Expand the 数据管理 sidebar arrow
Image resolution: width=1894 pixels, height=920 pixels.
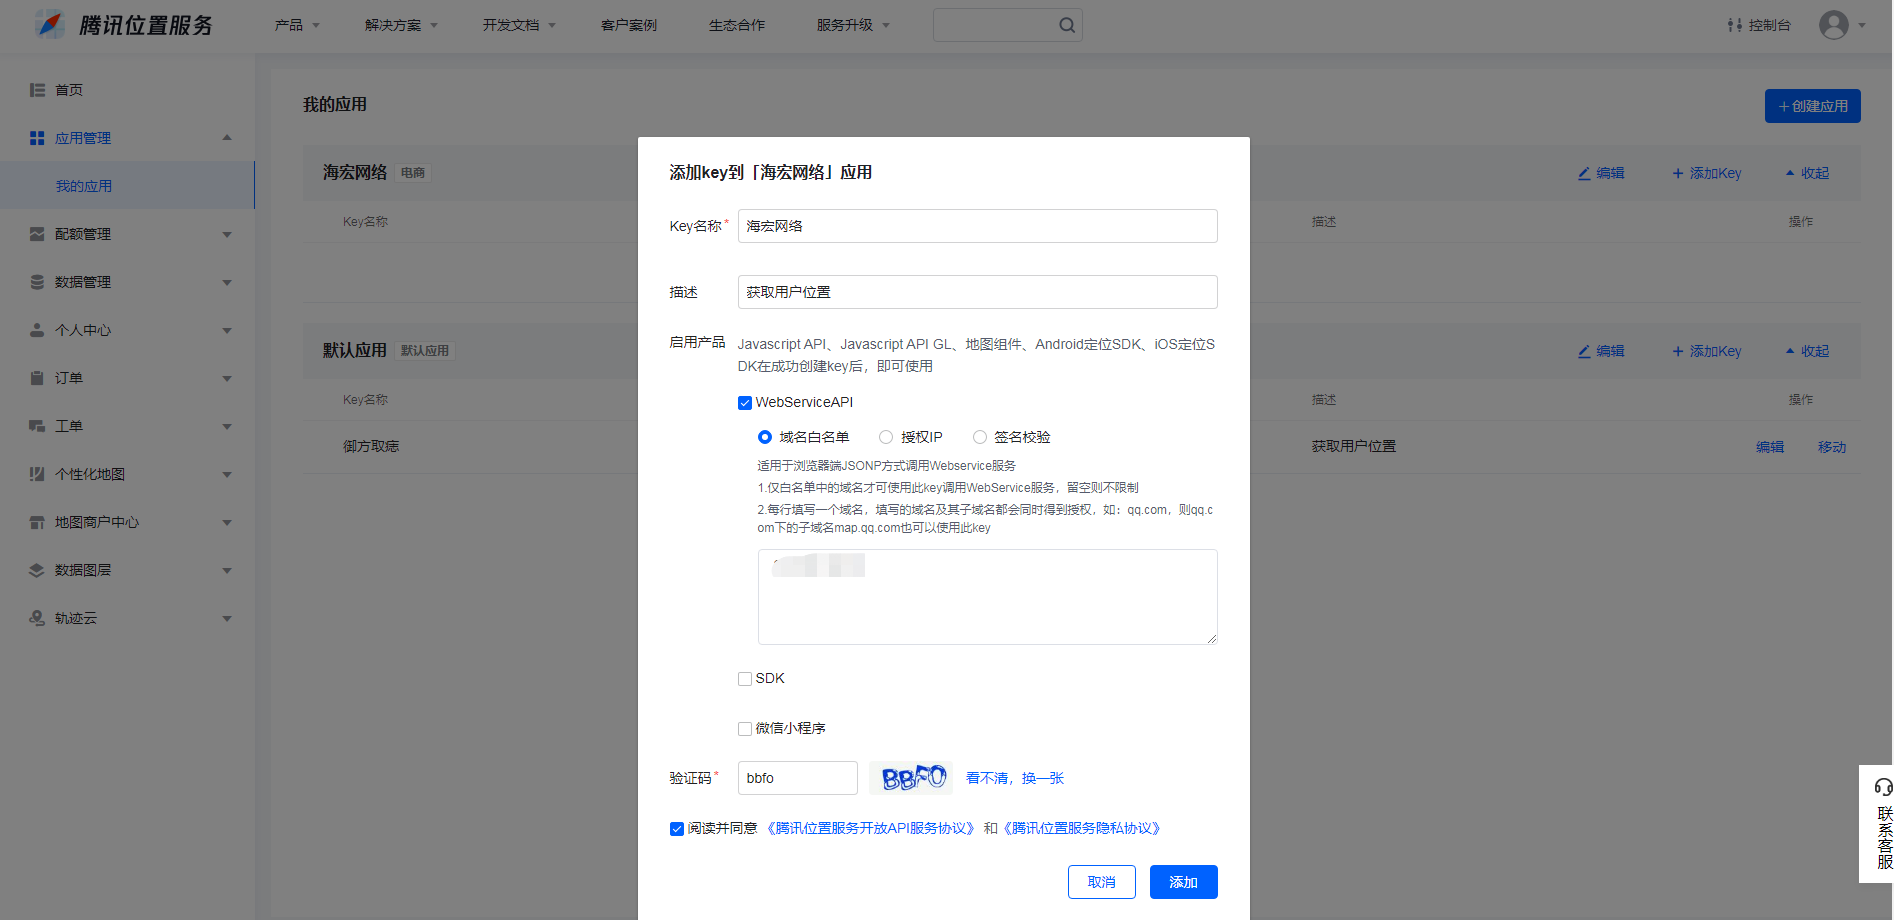tap(227, 283)
